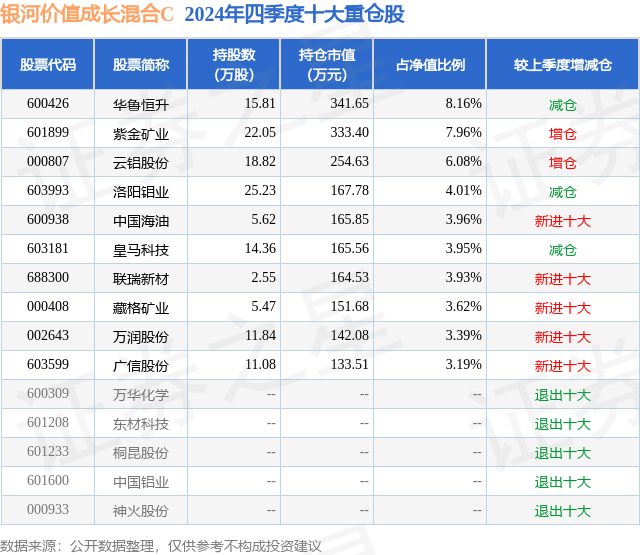Select the stock name 洛阳钼业

pyautogui.click(x=141, y=192)
